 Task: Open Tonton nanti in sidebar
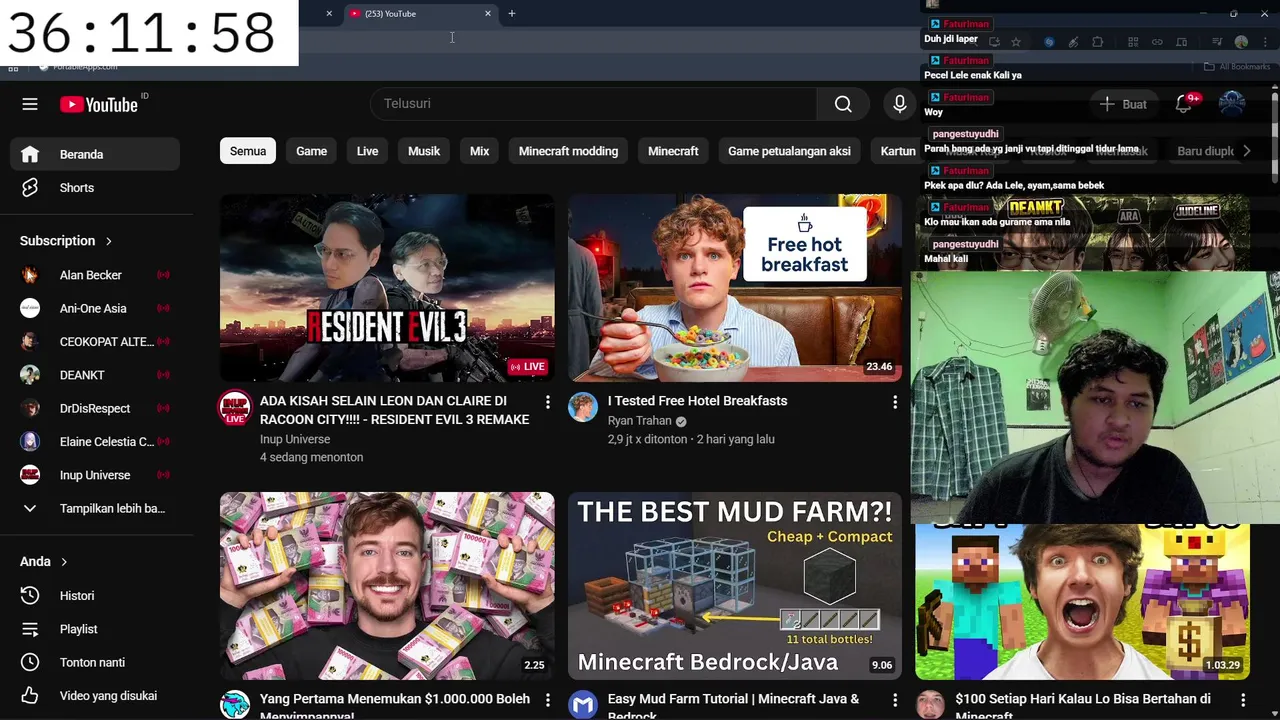pos(95,662)
